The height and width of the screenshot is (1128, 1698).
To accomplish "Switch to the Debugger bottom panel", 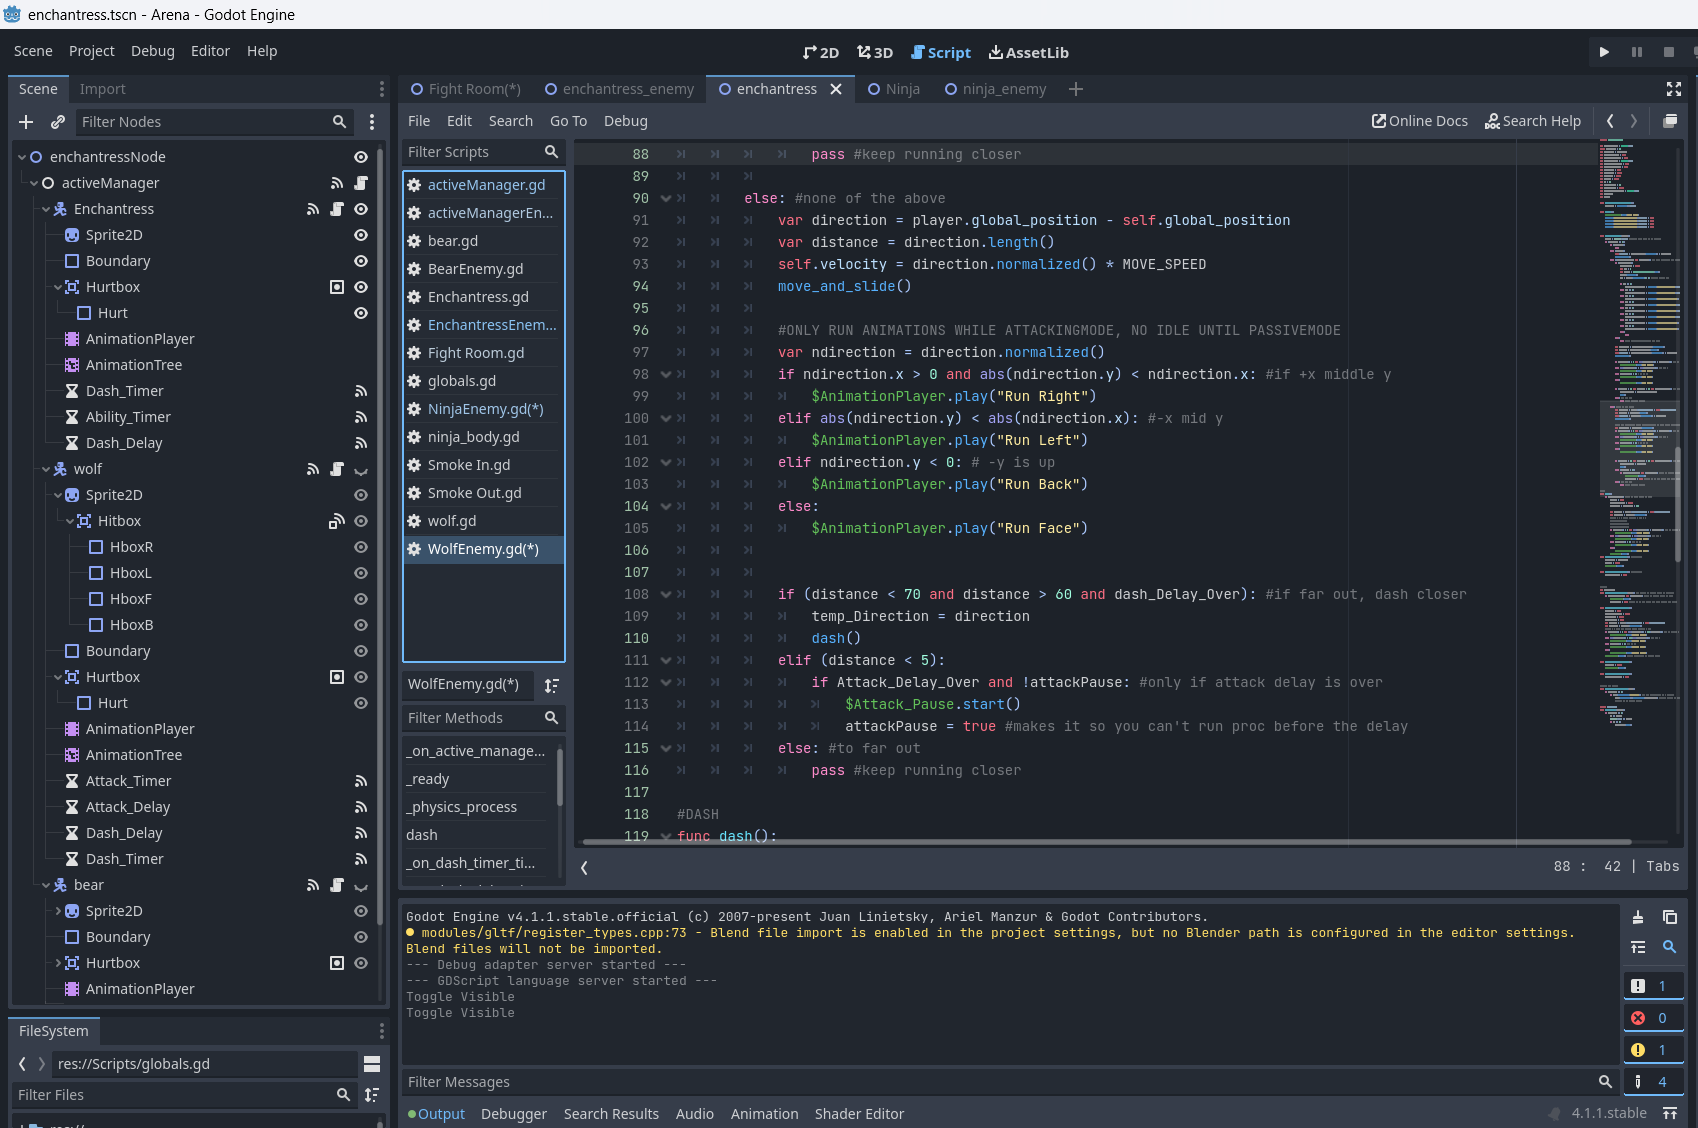I will click(514, 1114).
